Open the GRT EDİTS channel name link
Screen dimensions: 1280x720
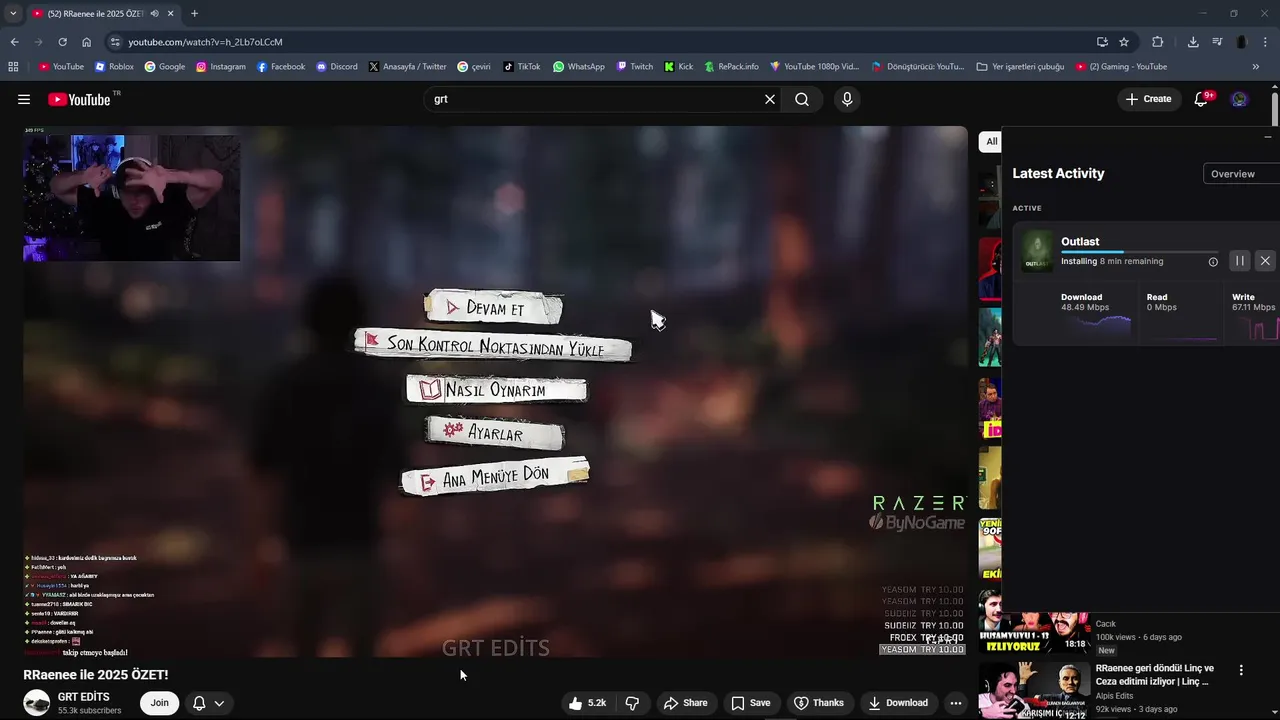click(84, 697)
